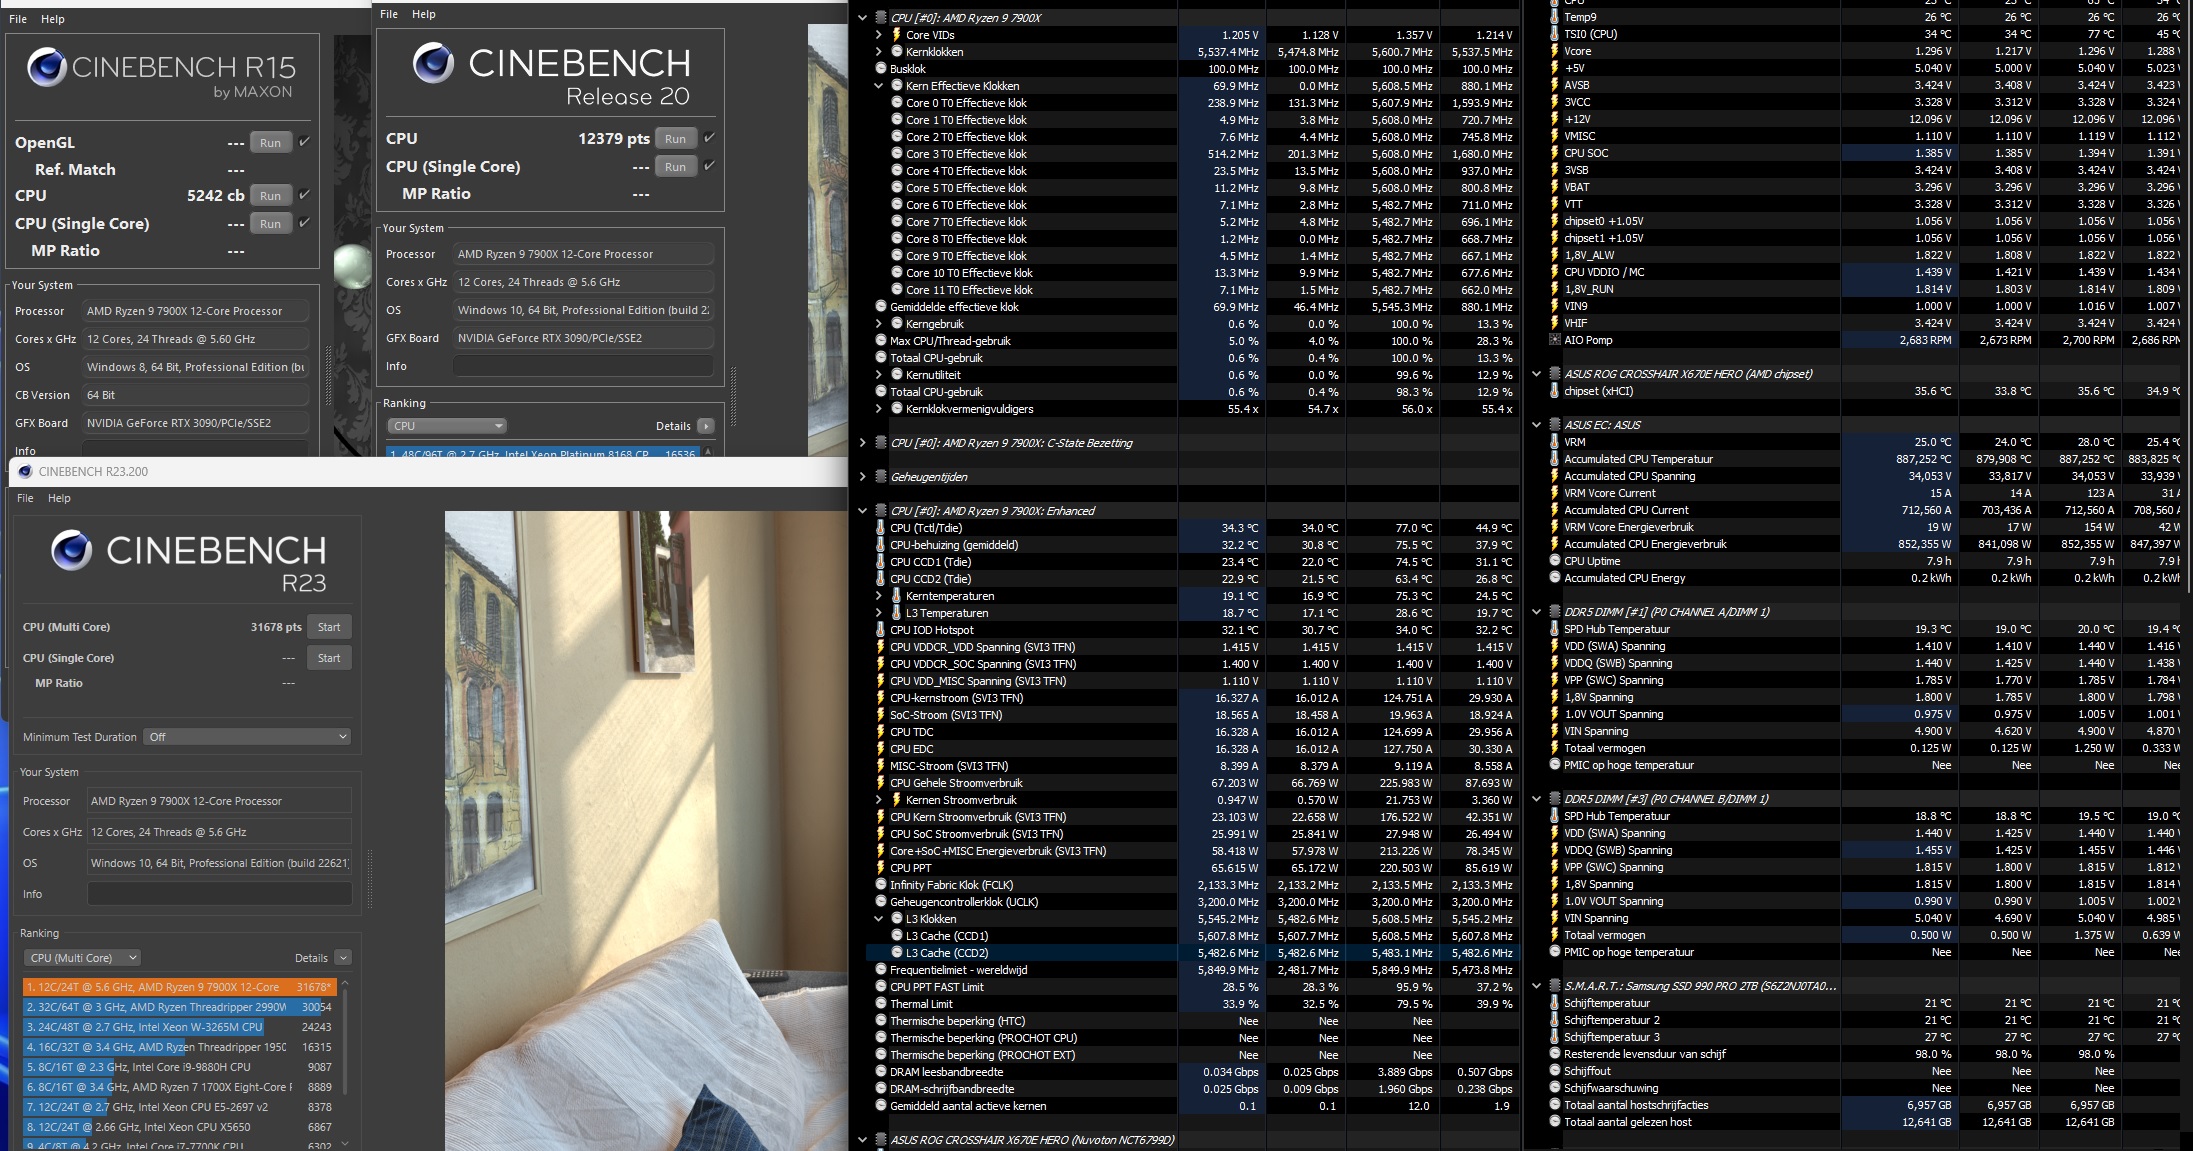Toggle OpenGL checkbox in Cinebench R15
This screenshot has width=2193, height=1151.
(305, 142)
